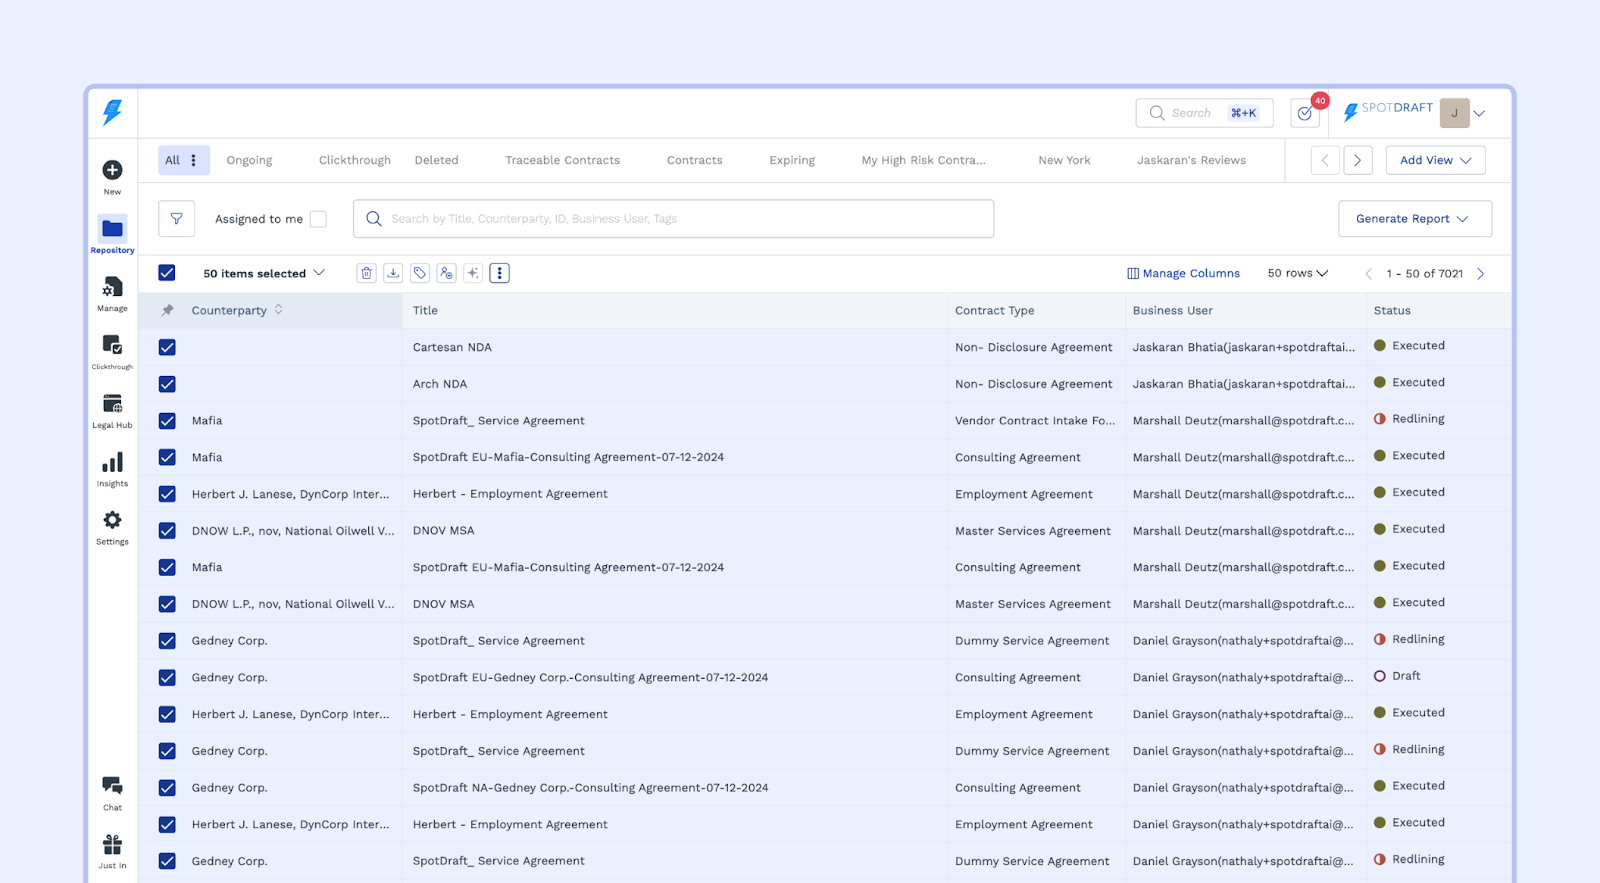Image resolution: width=1600 pixels, height=883 pixels.
Task: Click the tag icon in bulk actions
Action: pyautogui.click(x=420, y=273)
